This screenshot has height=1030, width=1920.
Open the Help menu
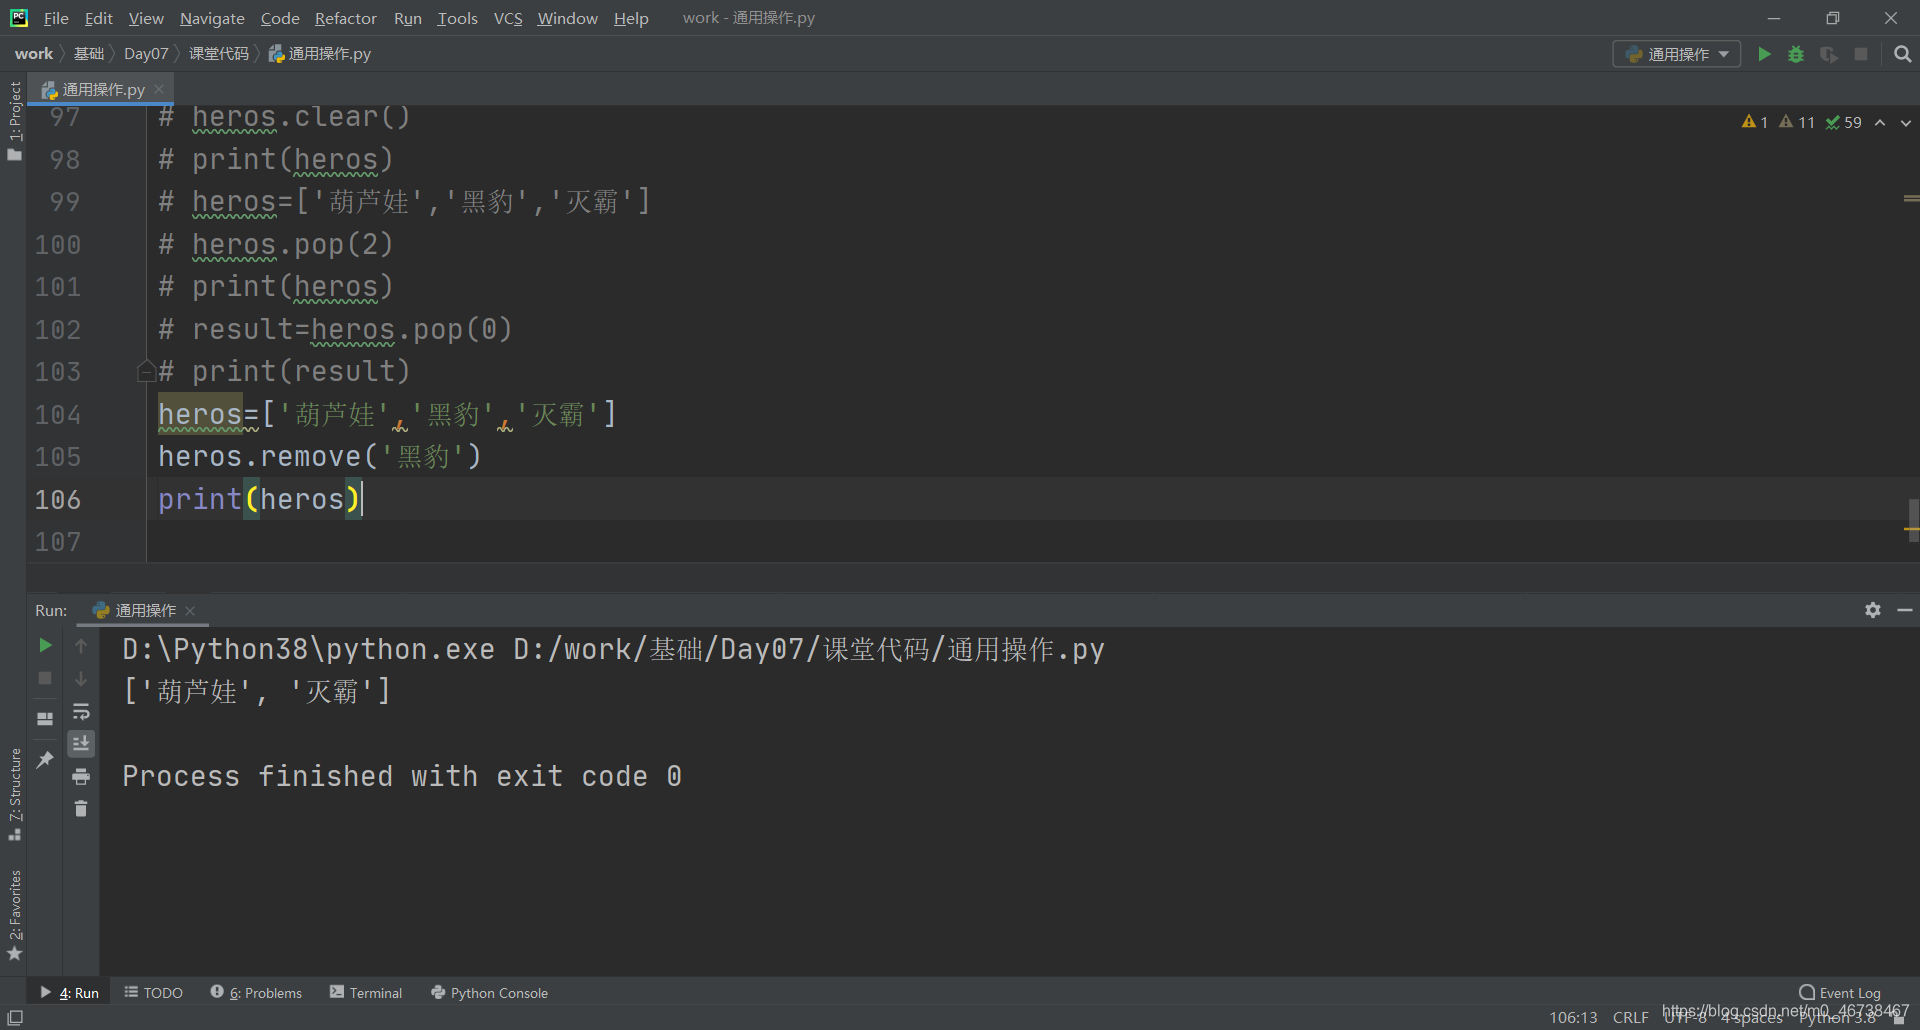tap(631, 18)
